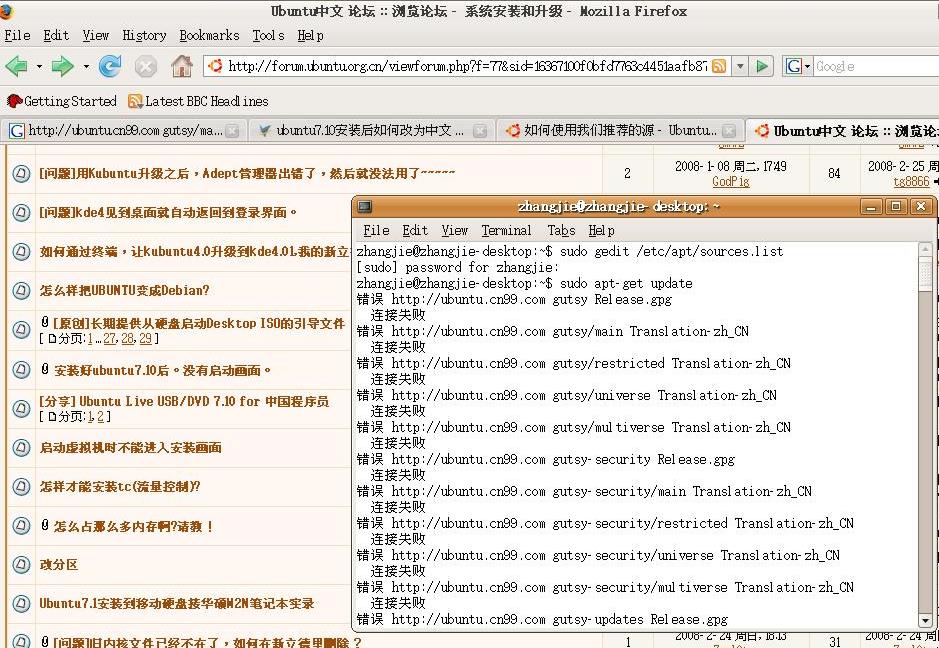Open GodPig's author profile link
The width and height of the screenshot is (939, 648).
coord(731,181)
